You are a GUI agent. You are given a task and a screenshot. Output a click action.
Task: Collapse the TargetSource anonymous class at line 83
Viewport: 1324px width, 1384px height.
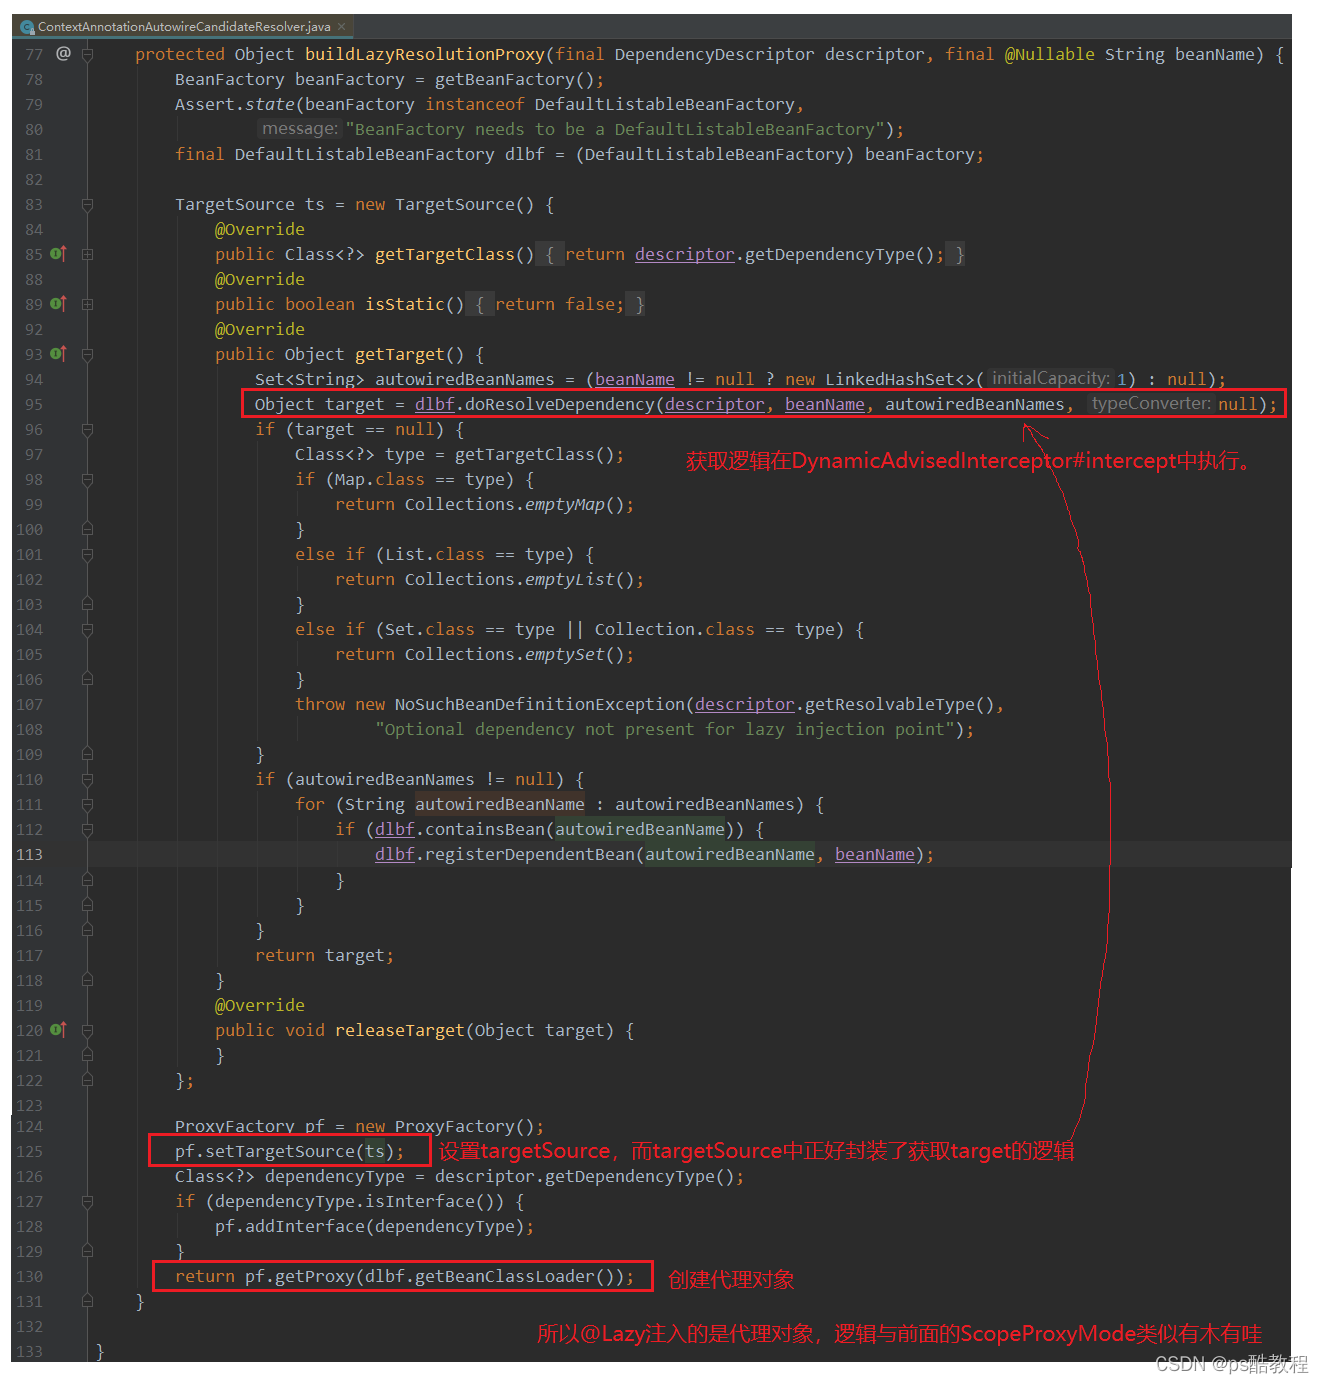pyautogui.click(x=87, y=204)
